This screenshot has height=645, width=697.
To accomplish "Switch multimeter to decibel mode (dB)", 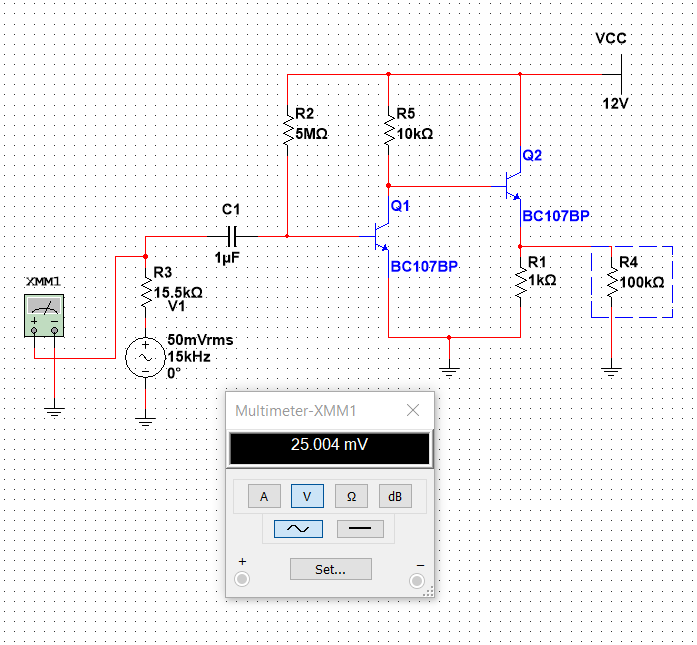I will click(395, 496).
